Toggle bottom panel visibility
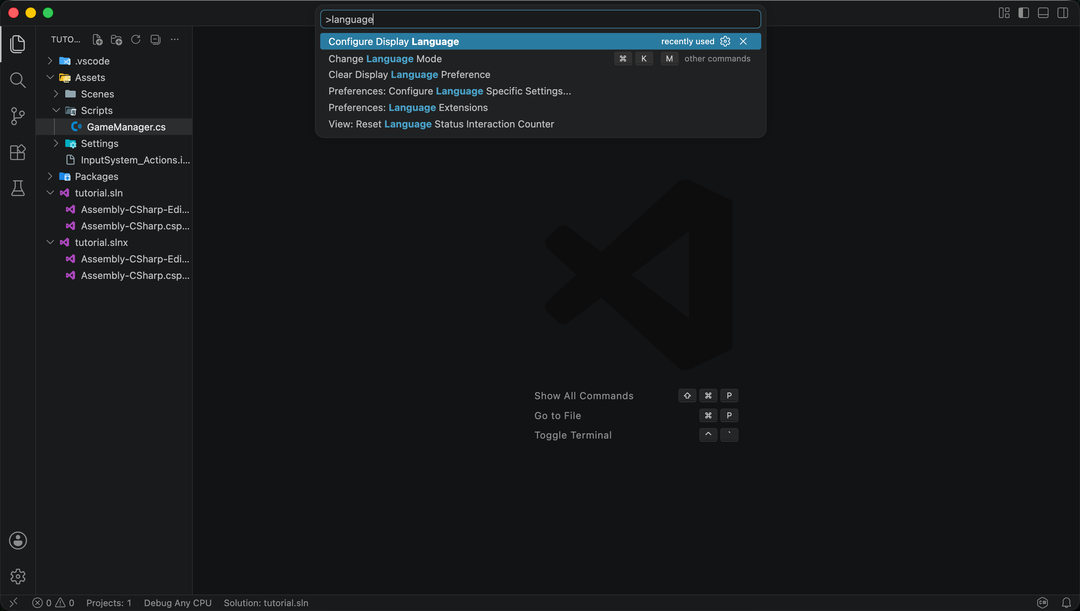1080x611 pixels. click(x=1043, y=13)
